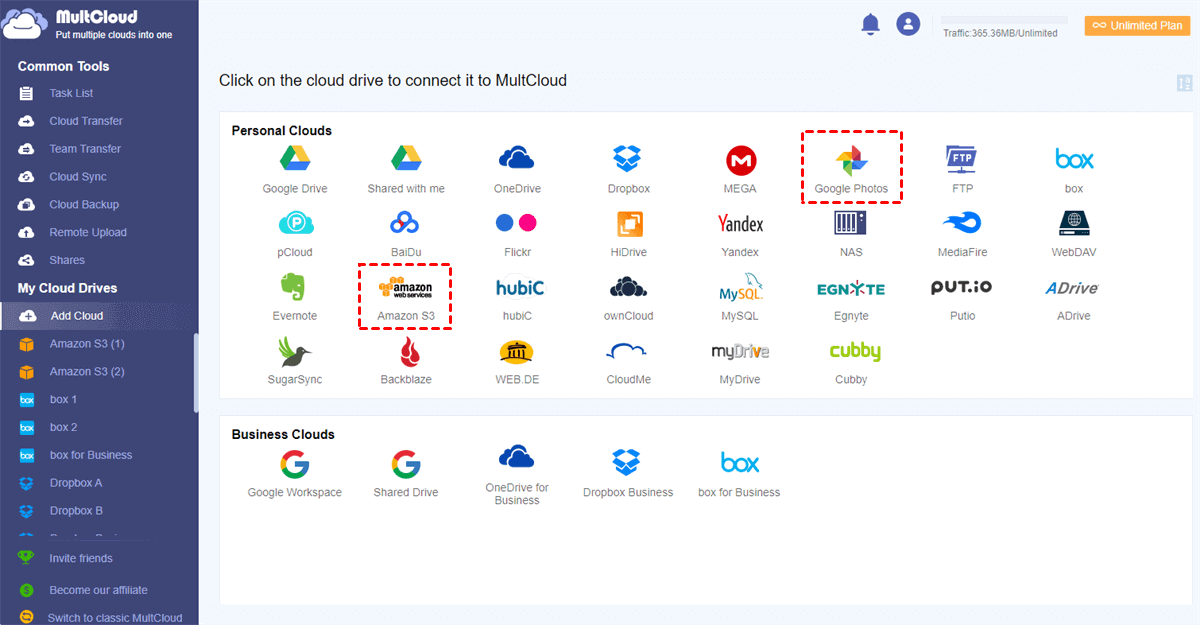This screenshot has height=625, width=1200.
Task: Choose MediaFire cloud
Action: [x=962, y=232]
